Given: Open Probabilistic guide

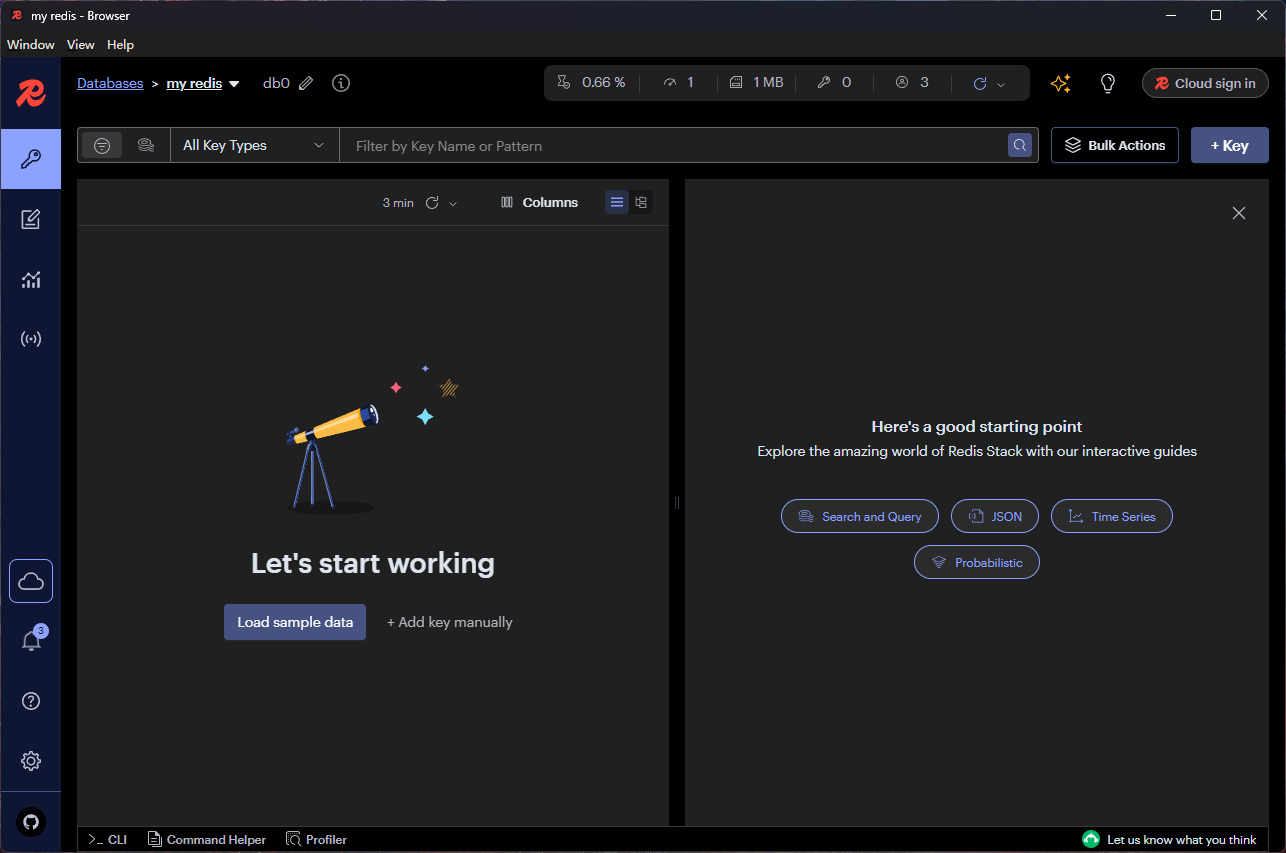Looking at the screenshot, I should click(977, 562).
